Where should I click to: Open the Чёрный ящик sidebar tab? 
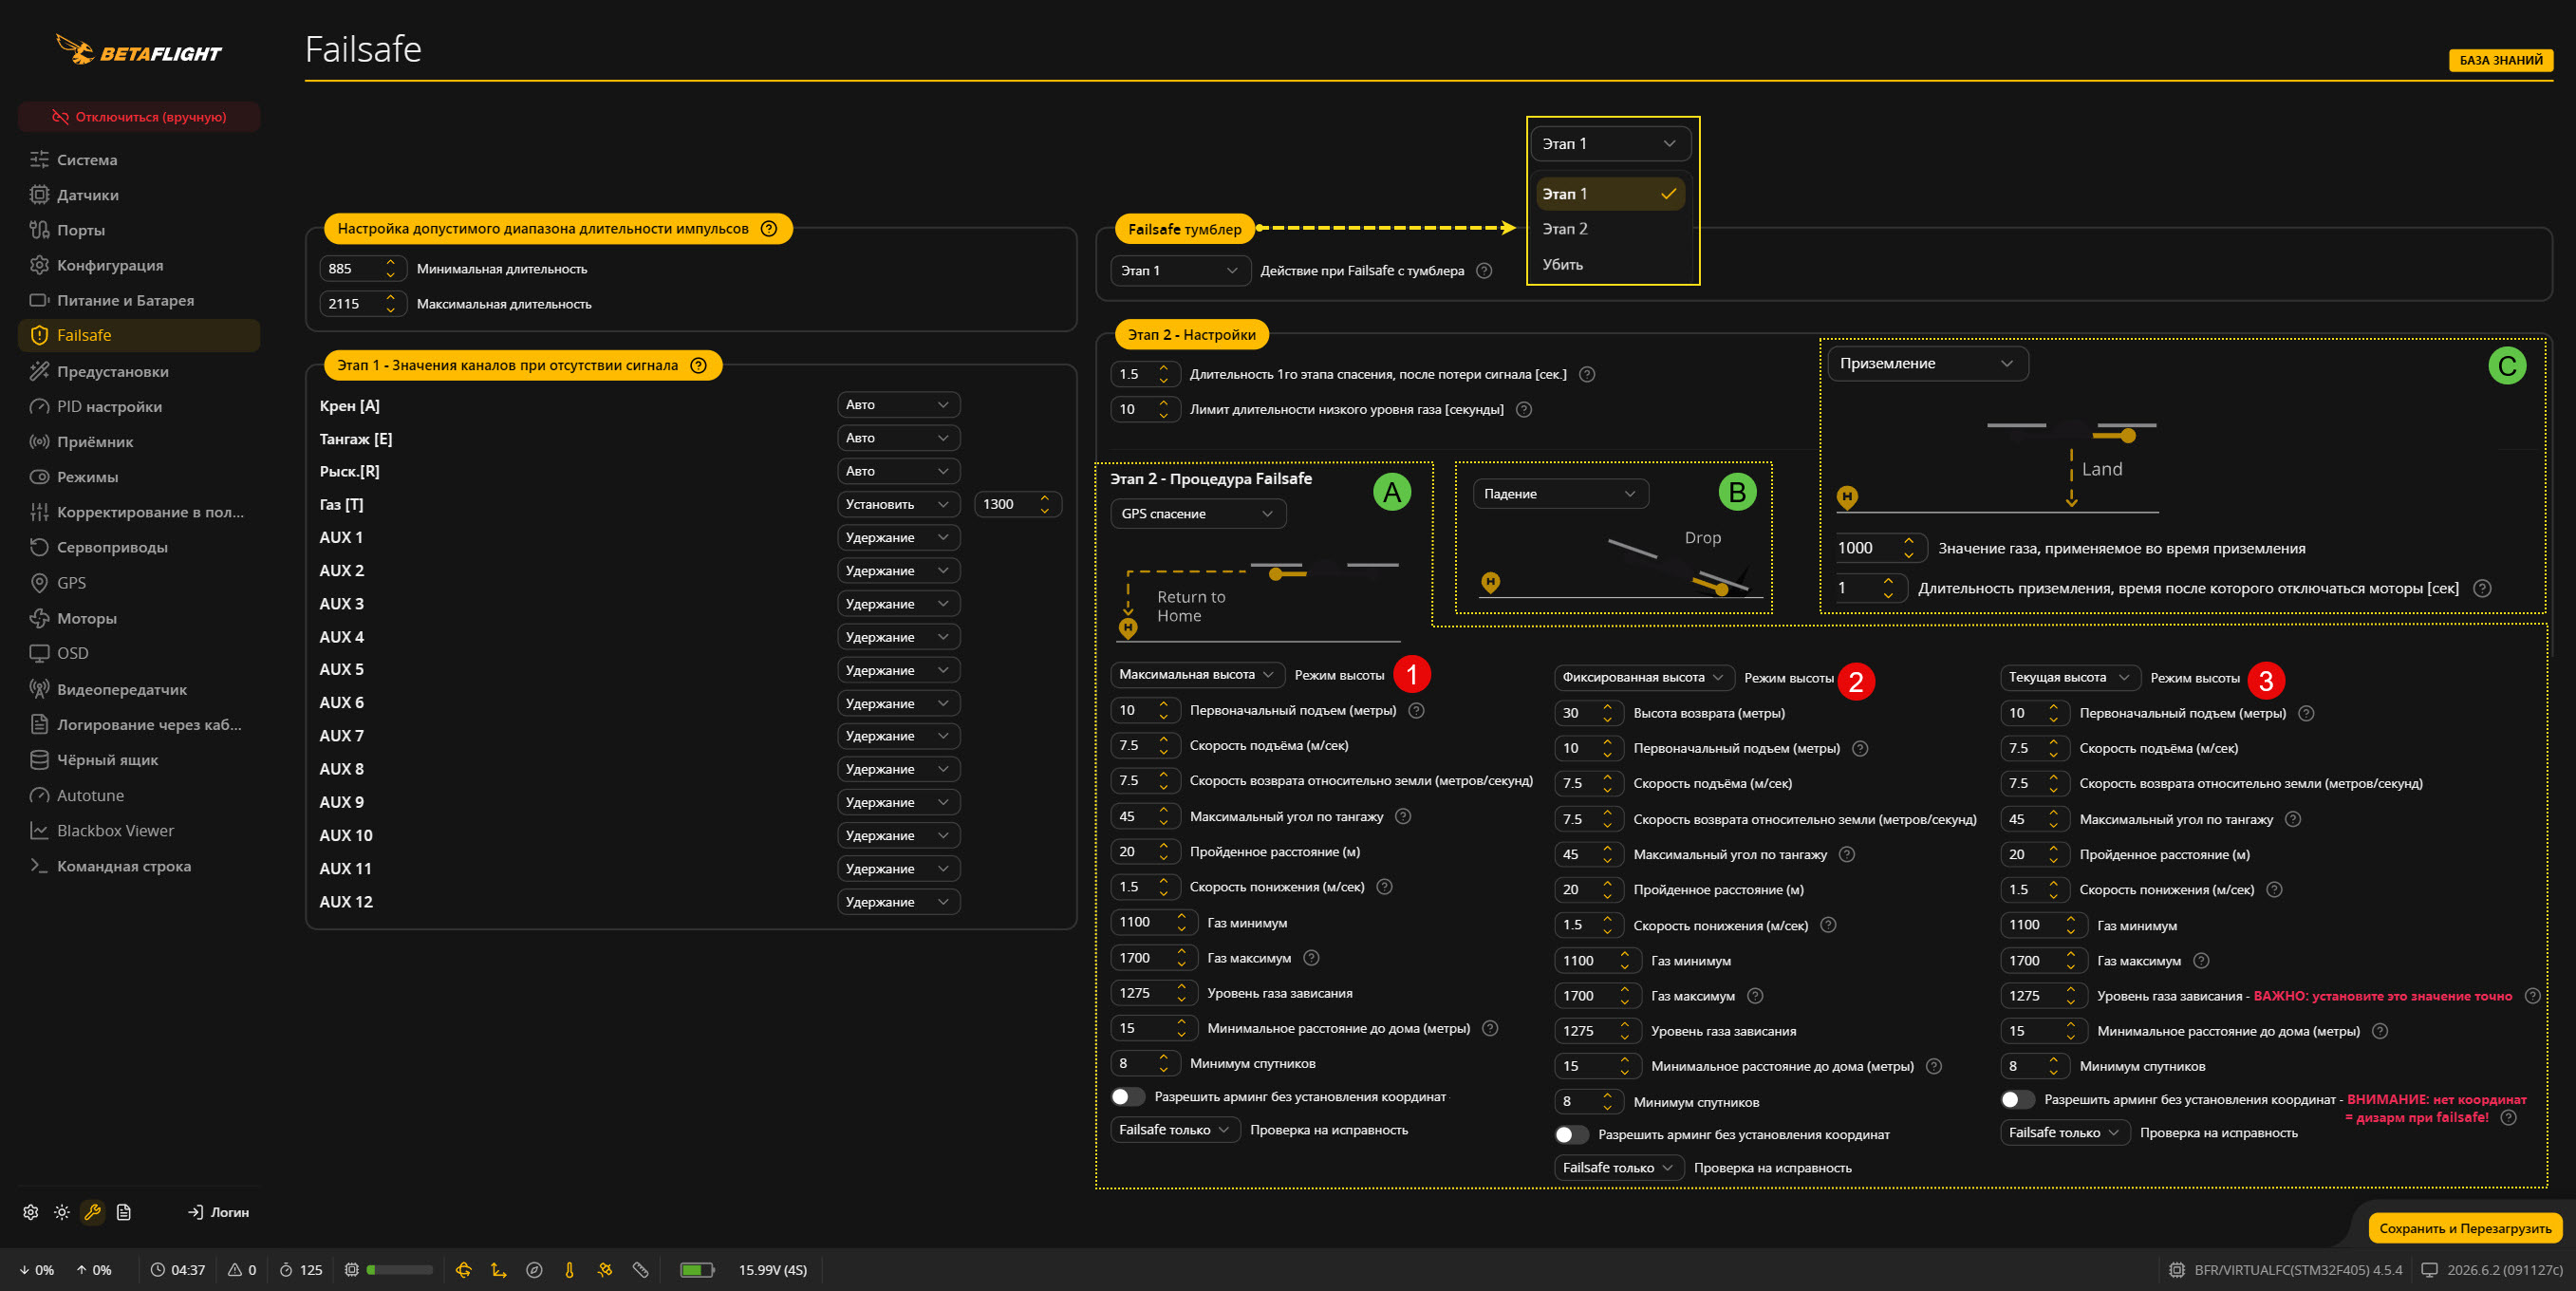coord(139,760)
